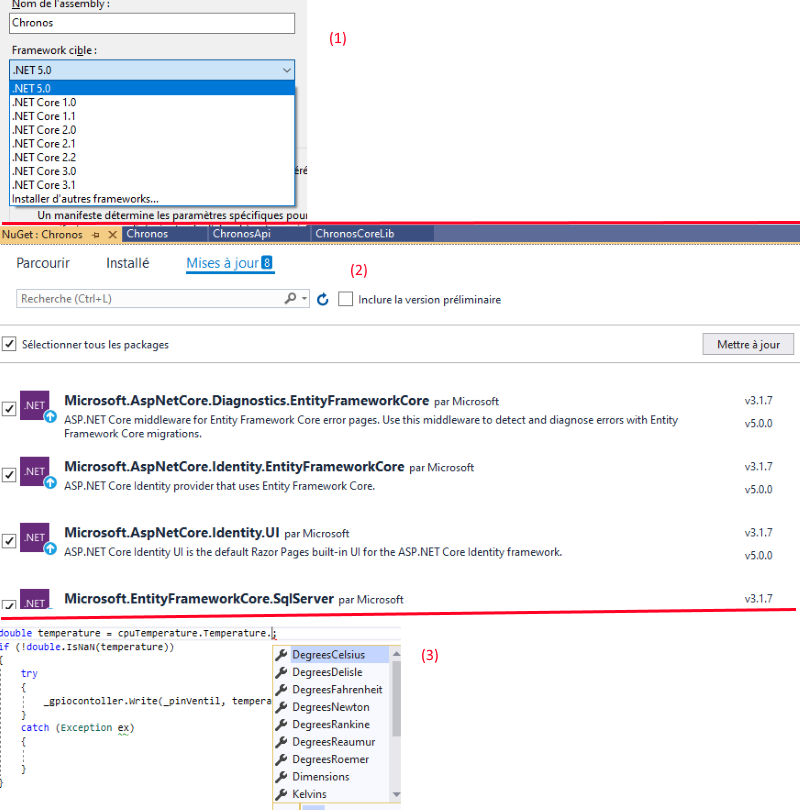Open the Installé tab
The image size is (800, 810).
pos(127,263)
